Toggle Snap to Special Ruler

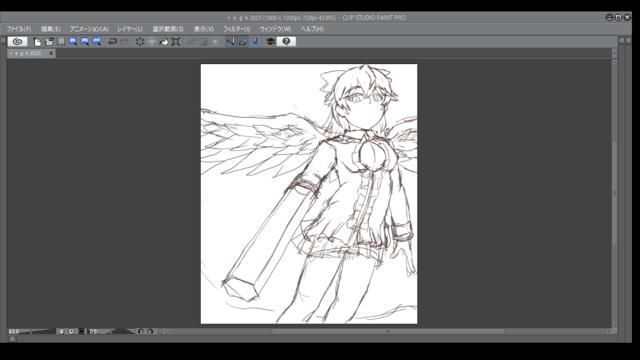pos(243,42)
